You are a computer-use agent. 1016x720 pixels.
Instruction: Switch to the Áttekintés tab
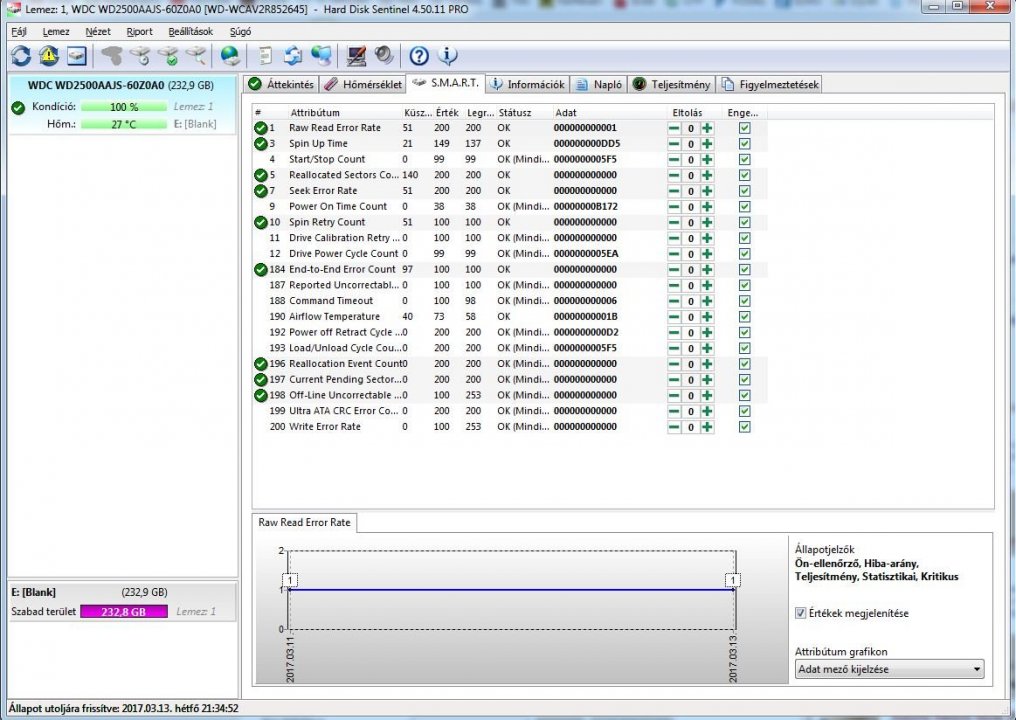281,84
